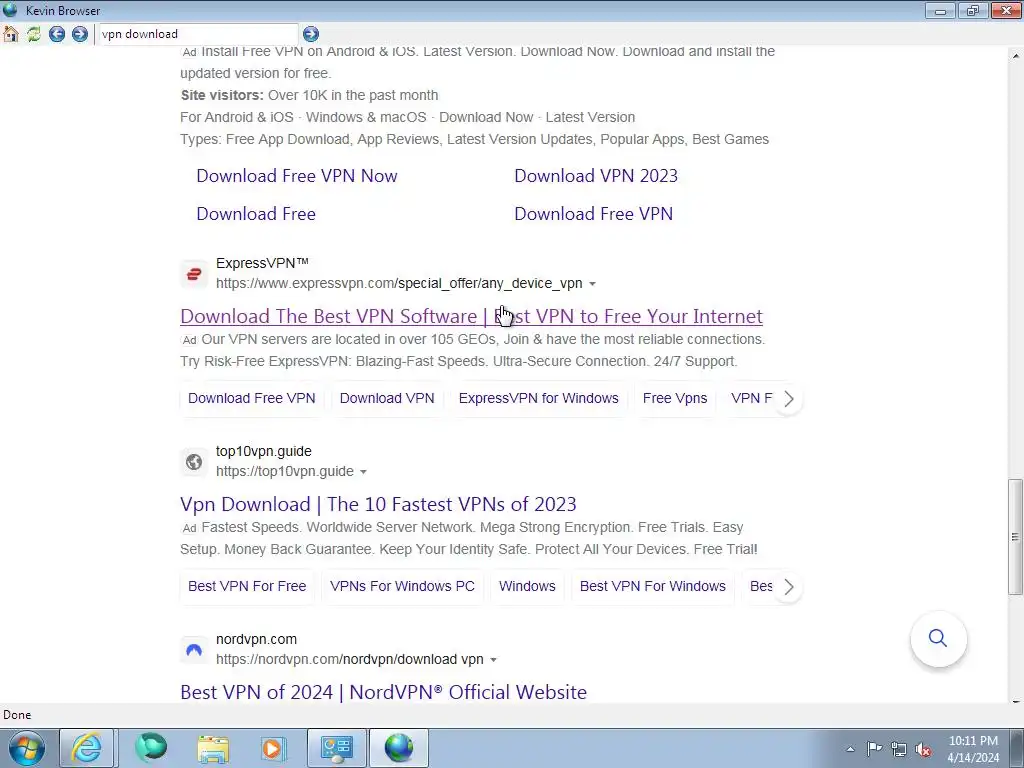Click the ExpressVPN for Windows chip
Screen dimensions: 1024x768
pos(538,398)
